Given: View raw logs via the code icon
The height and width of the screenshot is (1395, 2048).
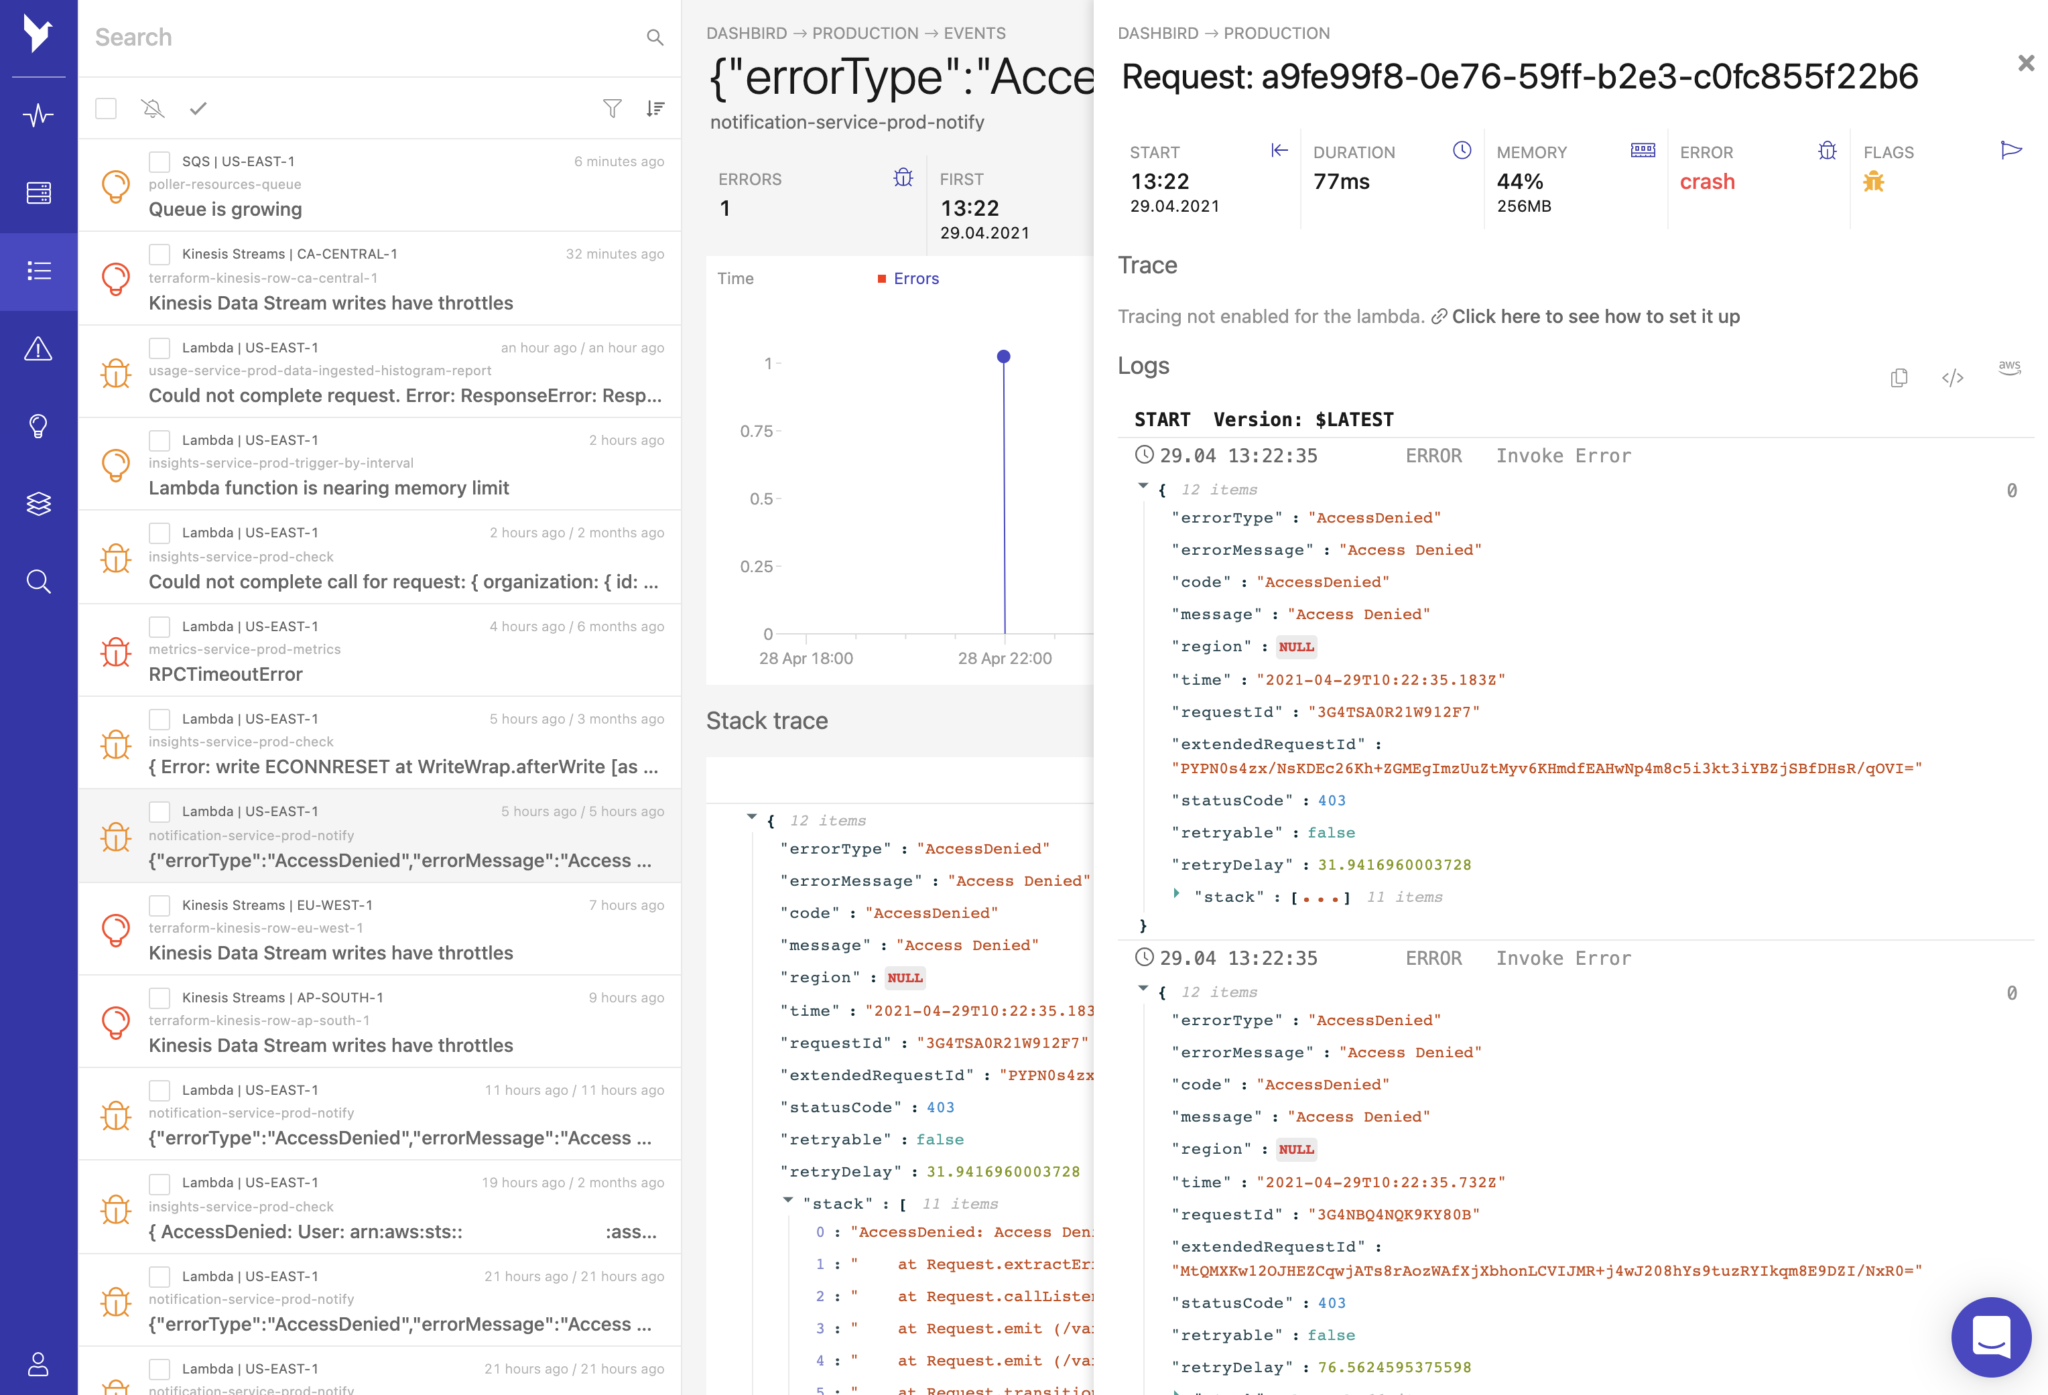Looking at the screenshot, I should click(x=1953, y=378).
